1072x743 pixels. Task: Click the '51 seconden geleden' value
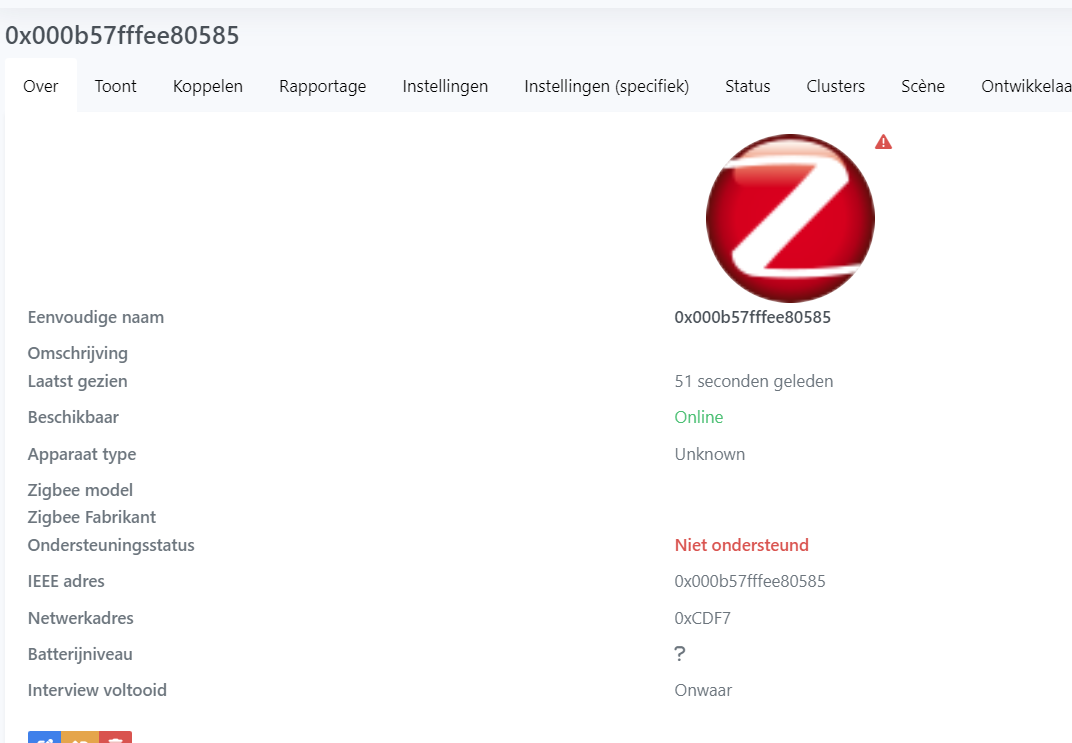[x=754, y=381]
